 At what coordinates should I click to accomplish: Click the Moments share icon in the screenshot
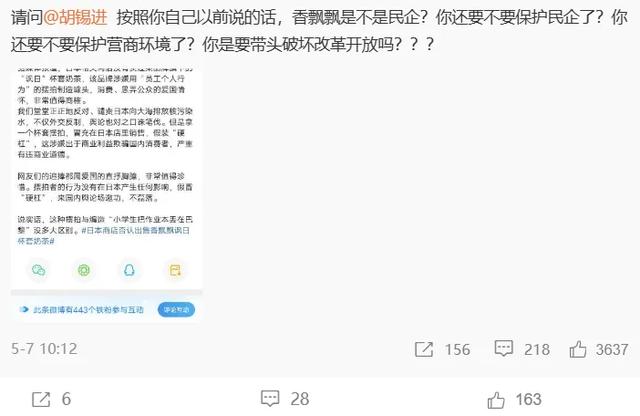coord(84,270)
